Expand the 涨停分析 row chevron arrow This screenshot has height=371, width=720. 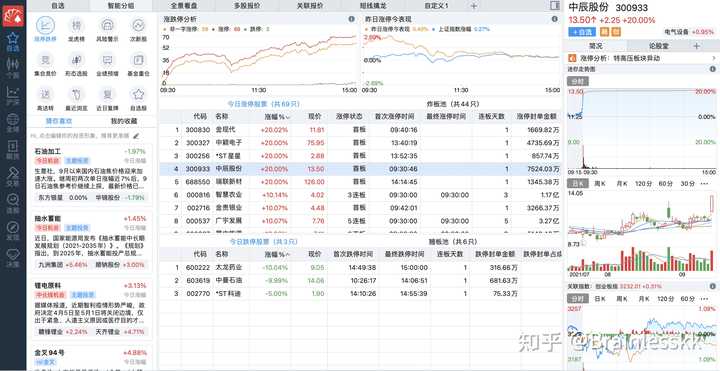(x=714, y=59)
